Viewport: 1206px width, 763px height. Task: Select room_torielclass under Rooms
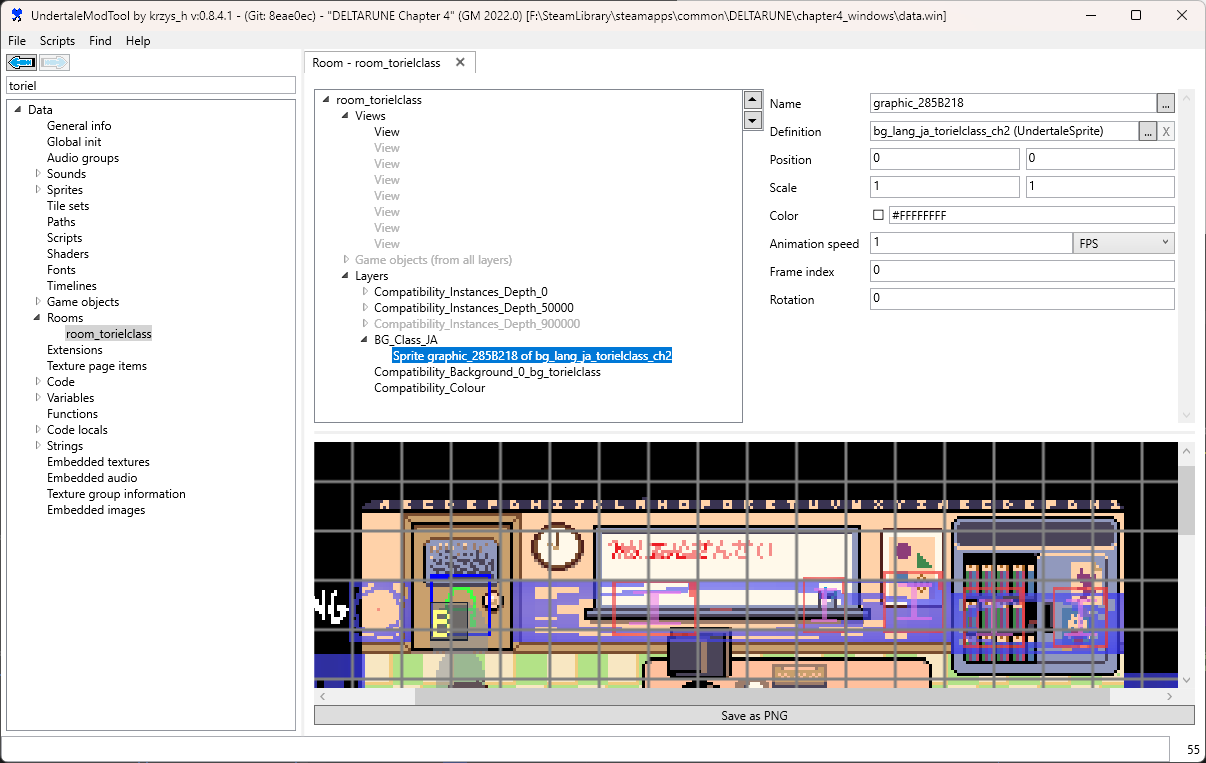109,334
